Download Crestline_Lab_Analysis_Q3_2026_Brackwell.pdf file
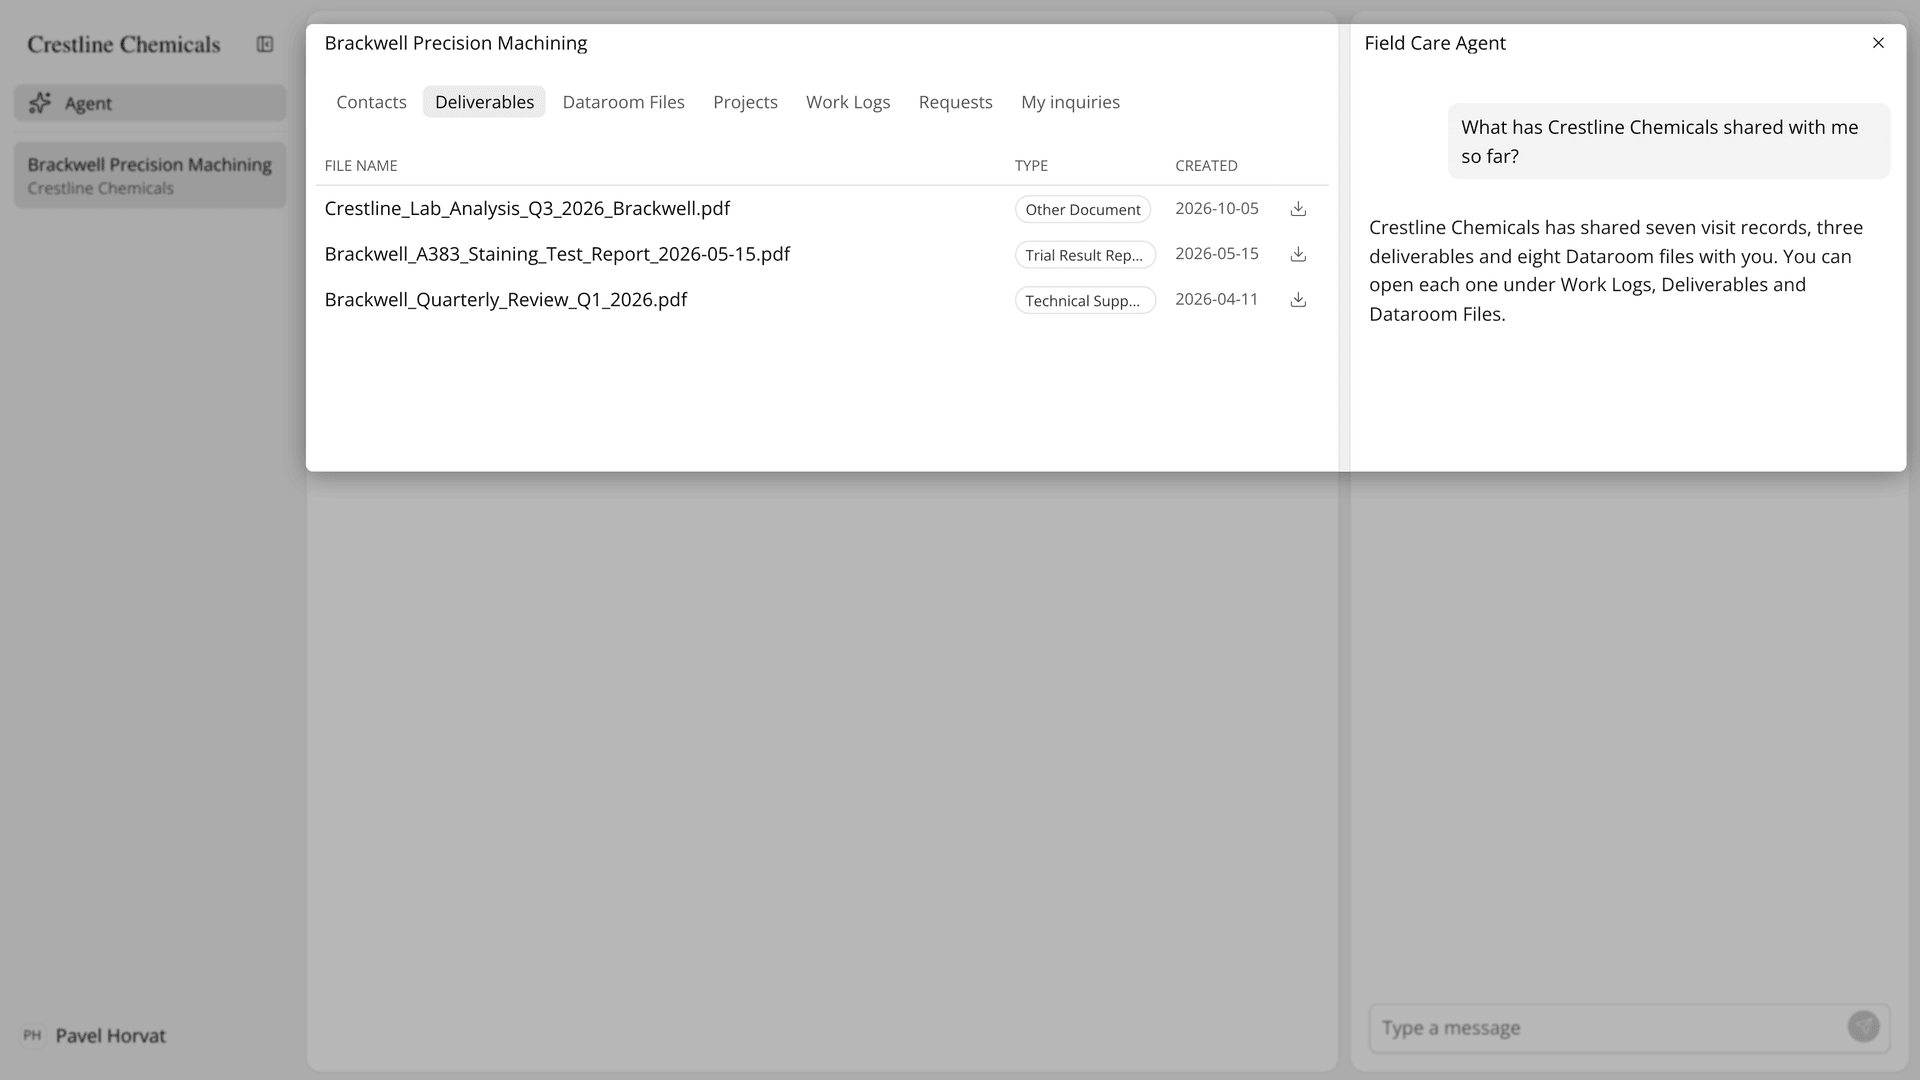 [1298, 209]
